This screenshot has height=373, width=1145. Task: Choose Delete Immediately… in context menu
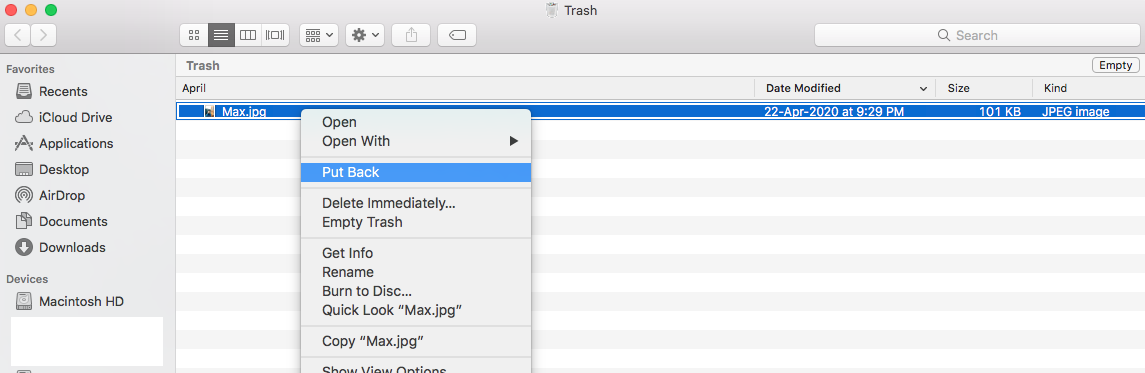[x=416, y=204]
